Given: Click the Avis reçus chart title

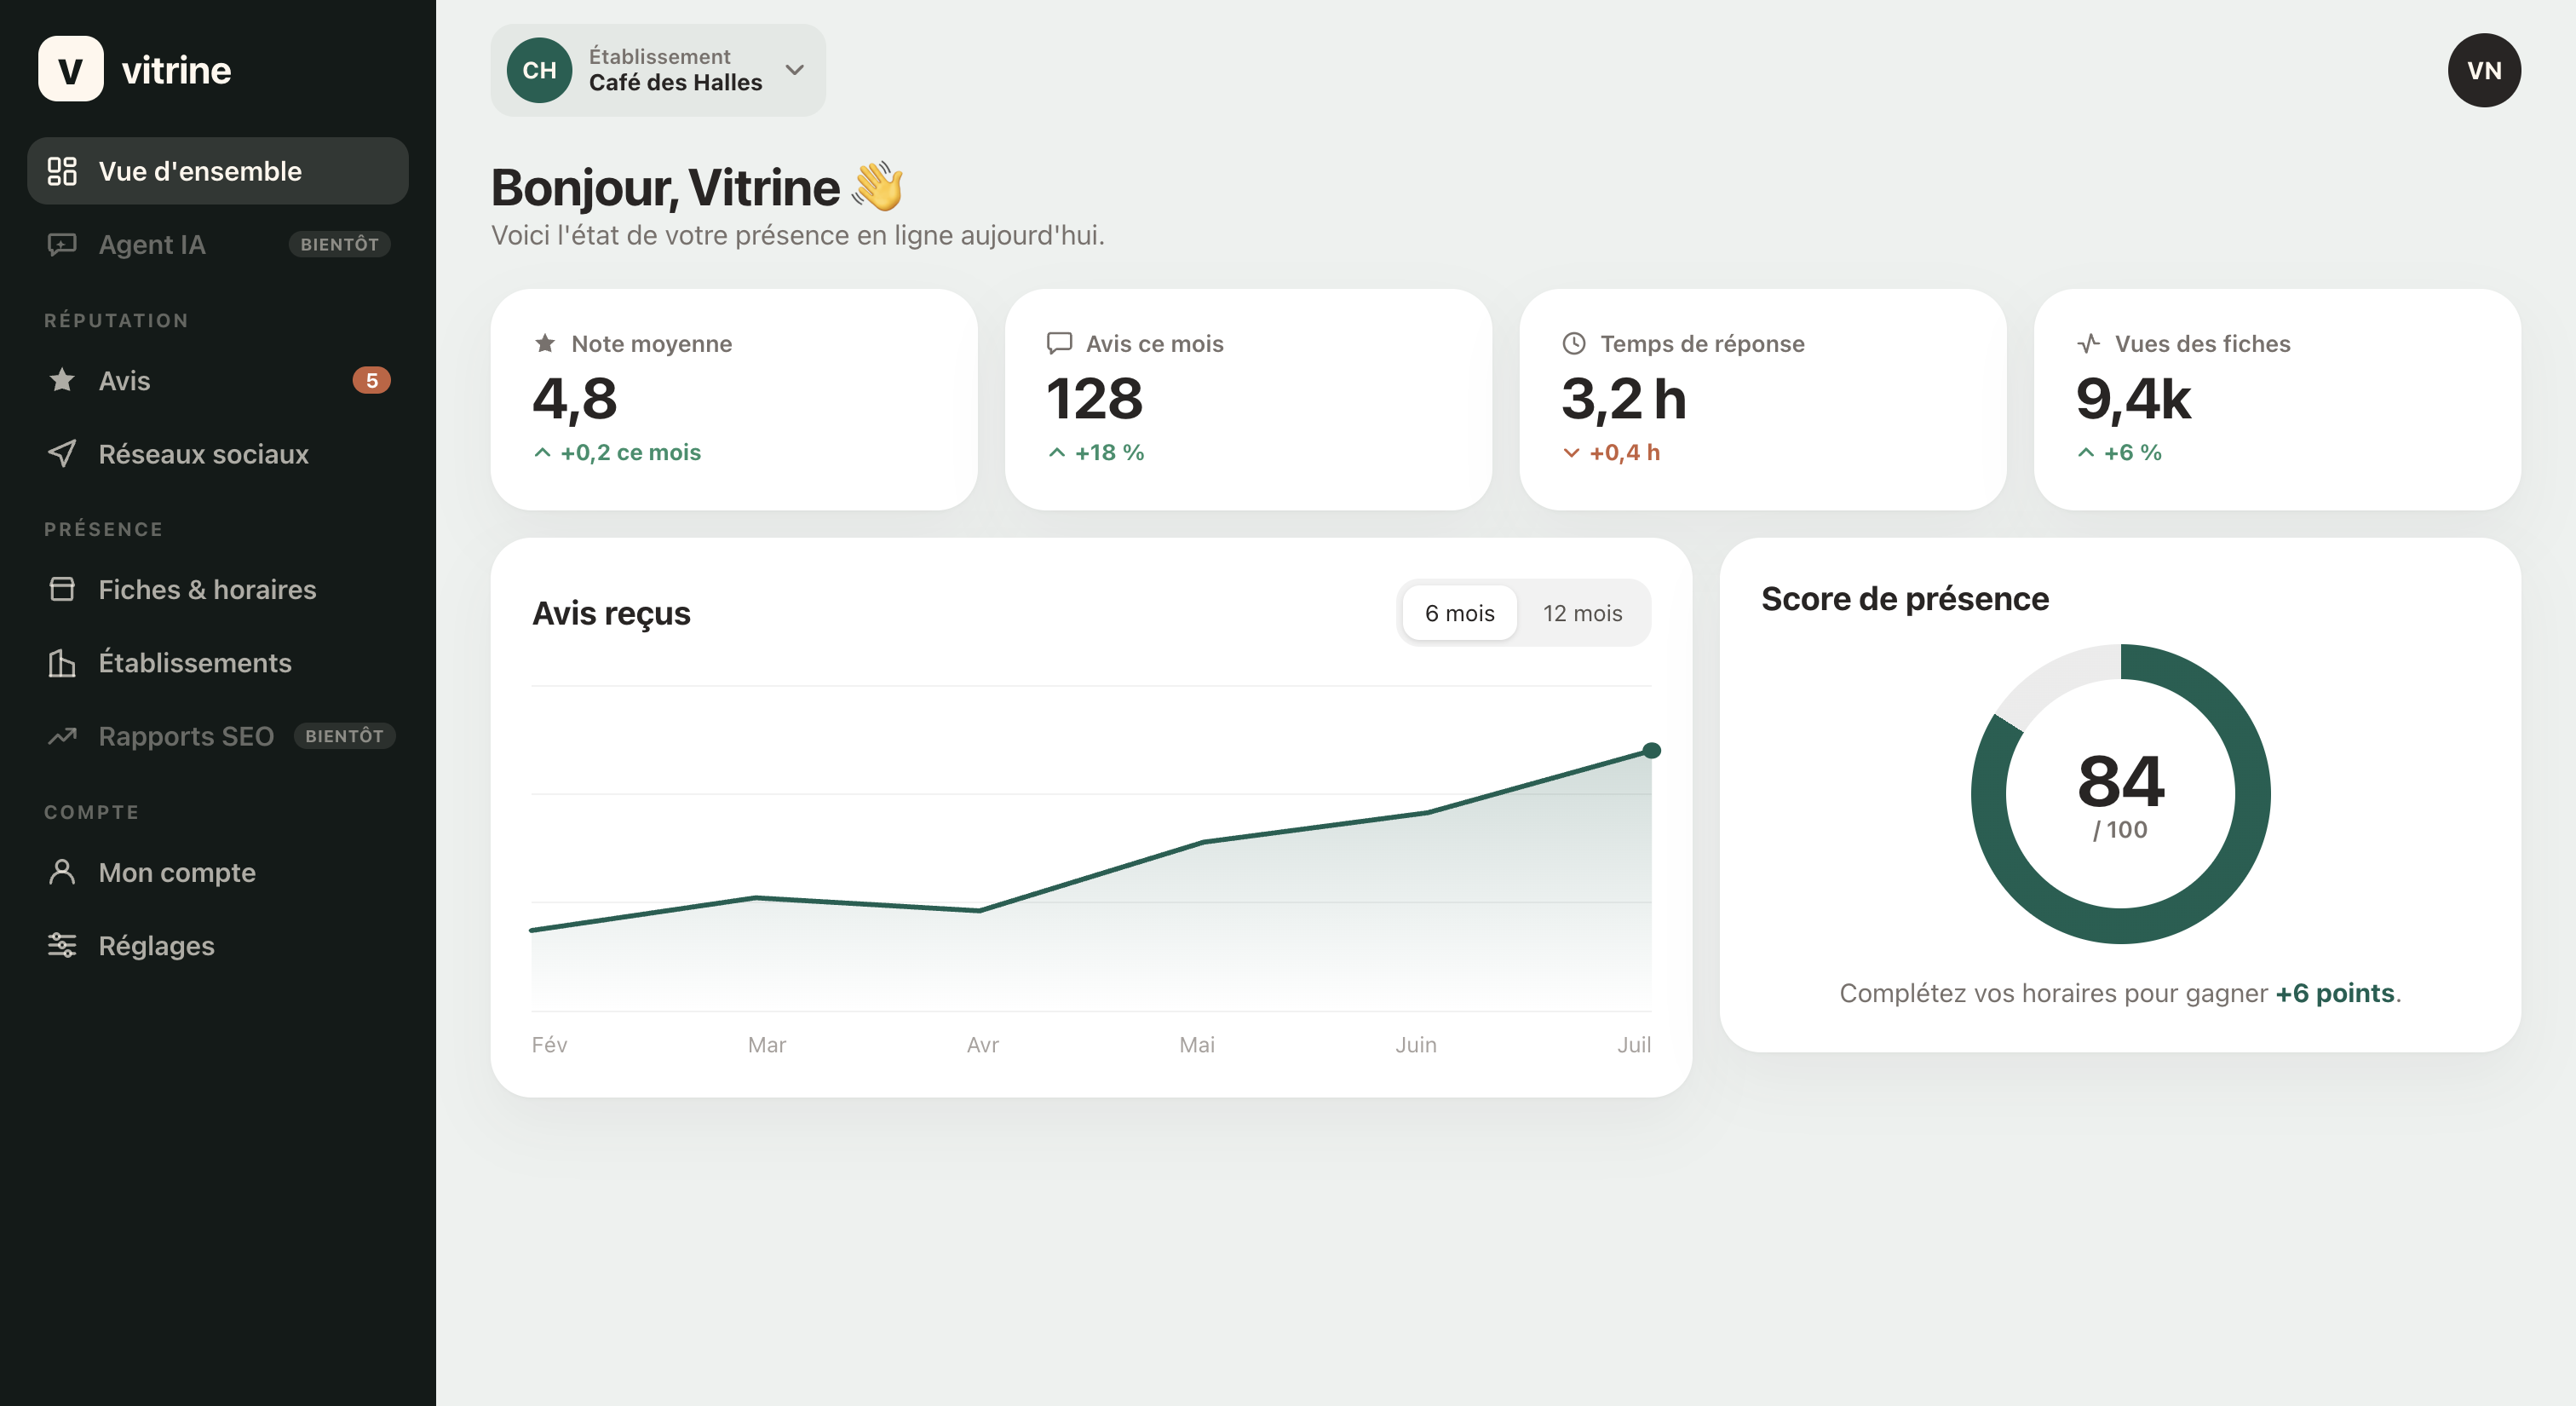Looking at the screenshot, I should 611,613.
